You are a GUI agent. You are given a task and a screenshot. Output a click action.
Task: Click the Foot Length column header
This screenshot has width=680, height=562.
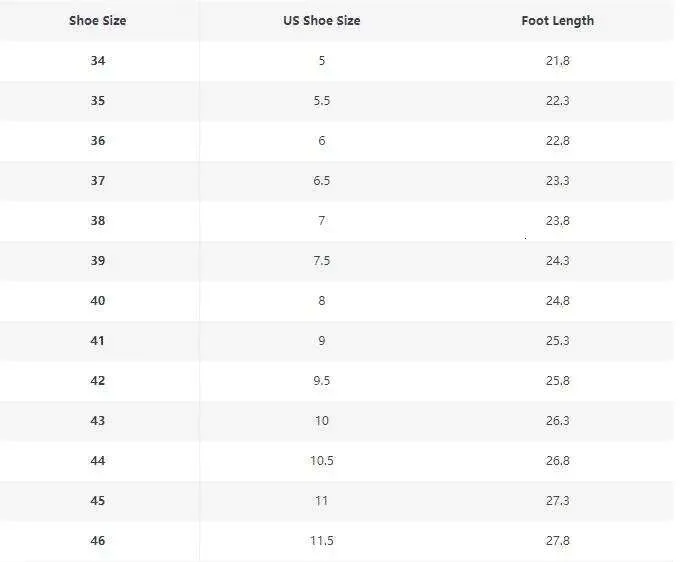(558, 21)
